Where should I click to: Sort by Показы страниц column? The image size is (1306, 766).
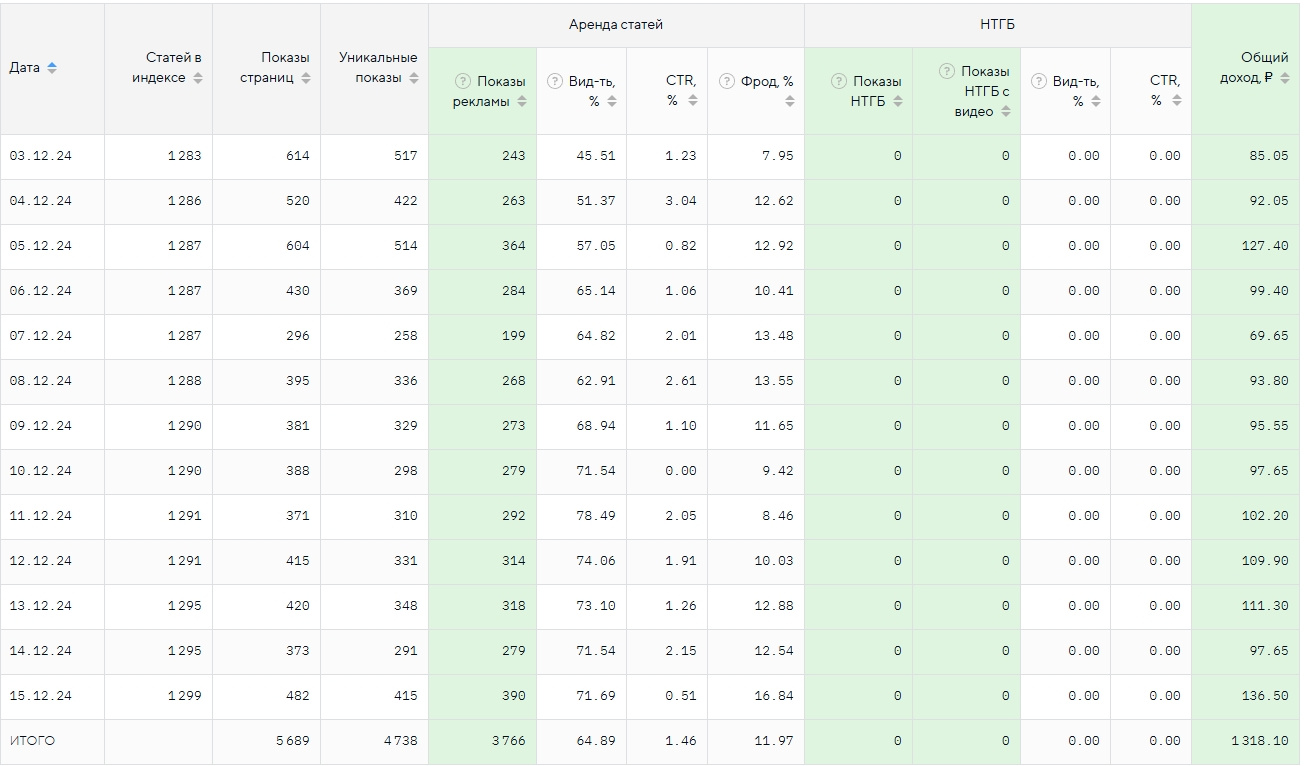(306, 78)
